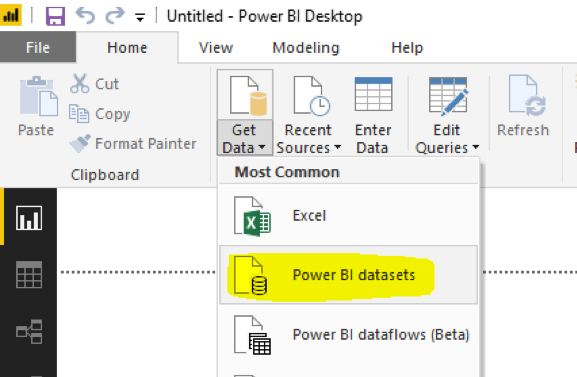The image size is (577, 377).
Task: Redo the last undone action
Action: pos(115,16)
